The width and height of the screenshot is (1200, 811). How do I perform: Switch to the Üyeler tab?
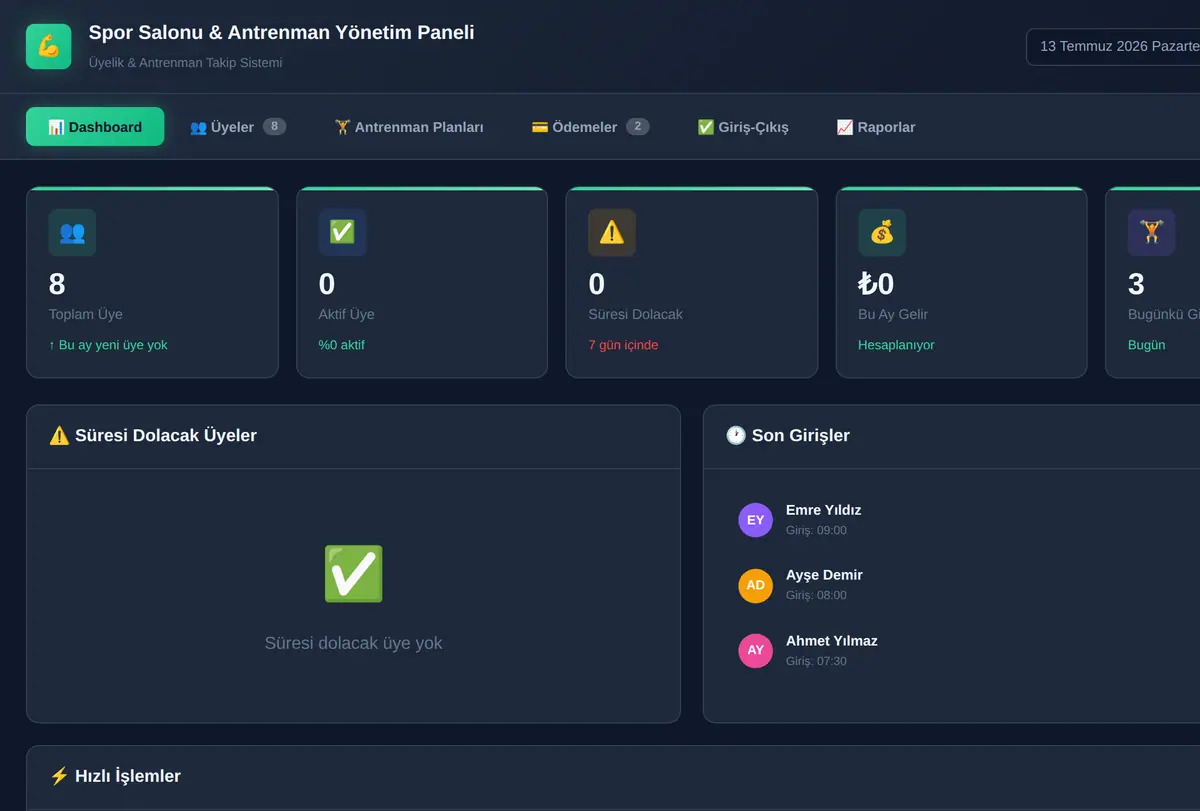pos(238,127)
